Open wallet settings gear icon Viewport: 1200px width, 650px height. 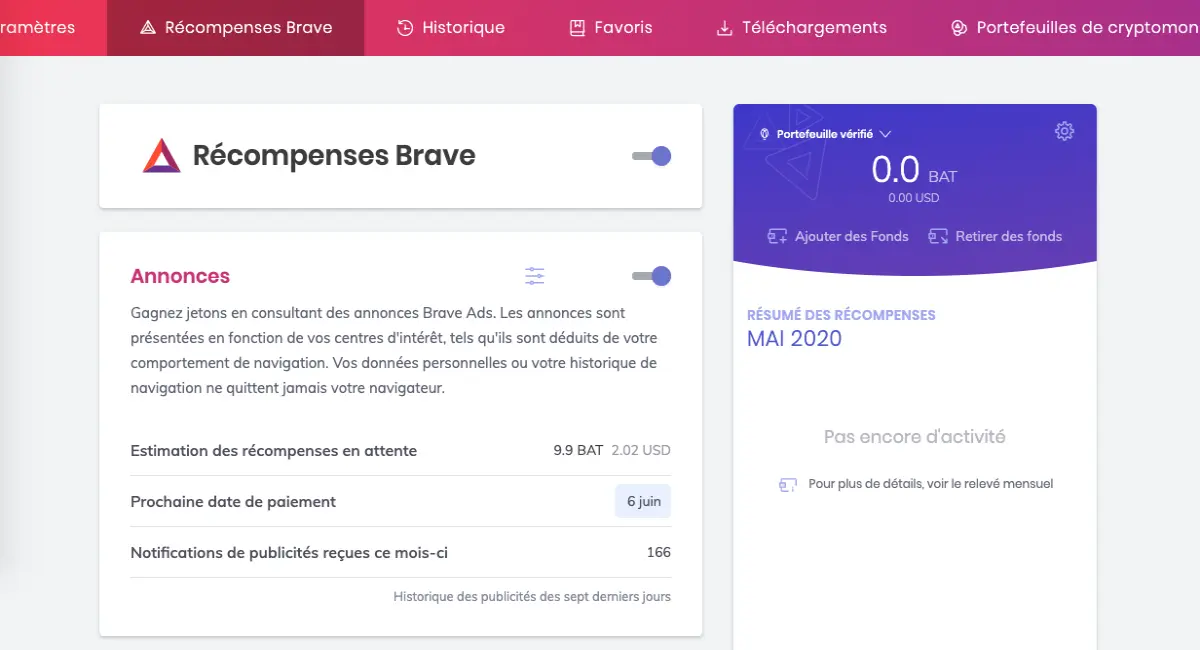(1064, 131)
